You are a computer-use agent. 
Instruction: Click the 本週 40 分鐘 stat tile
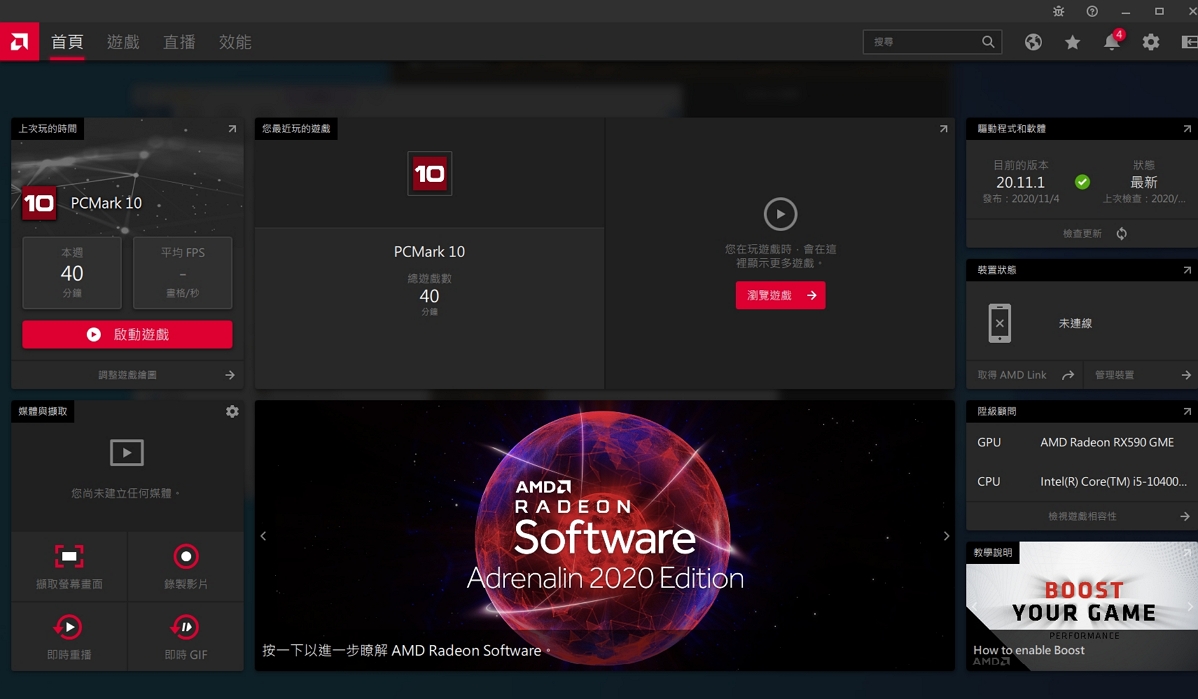72,273
